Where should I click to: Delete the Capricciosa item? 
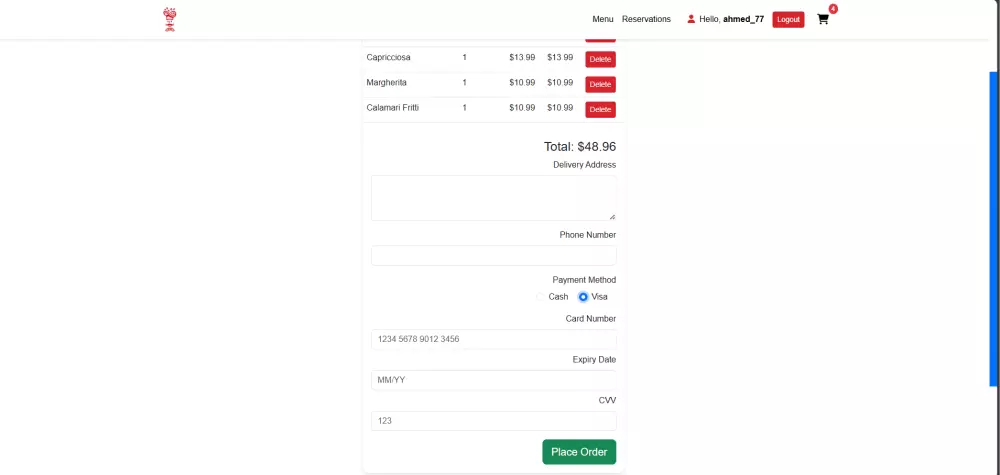click(x=600, y=59)
